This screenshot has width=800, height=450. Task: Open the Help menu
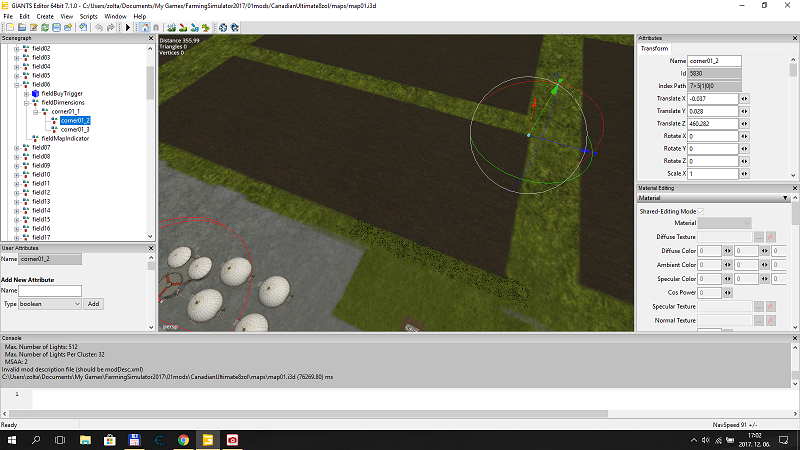click(139, 16)
